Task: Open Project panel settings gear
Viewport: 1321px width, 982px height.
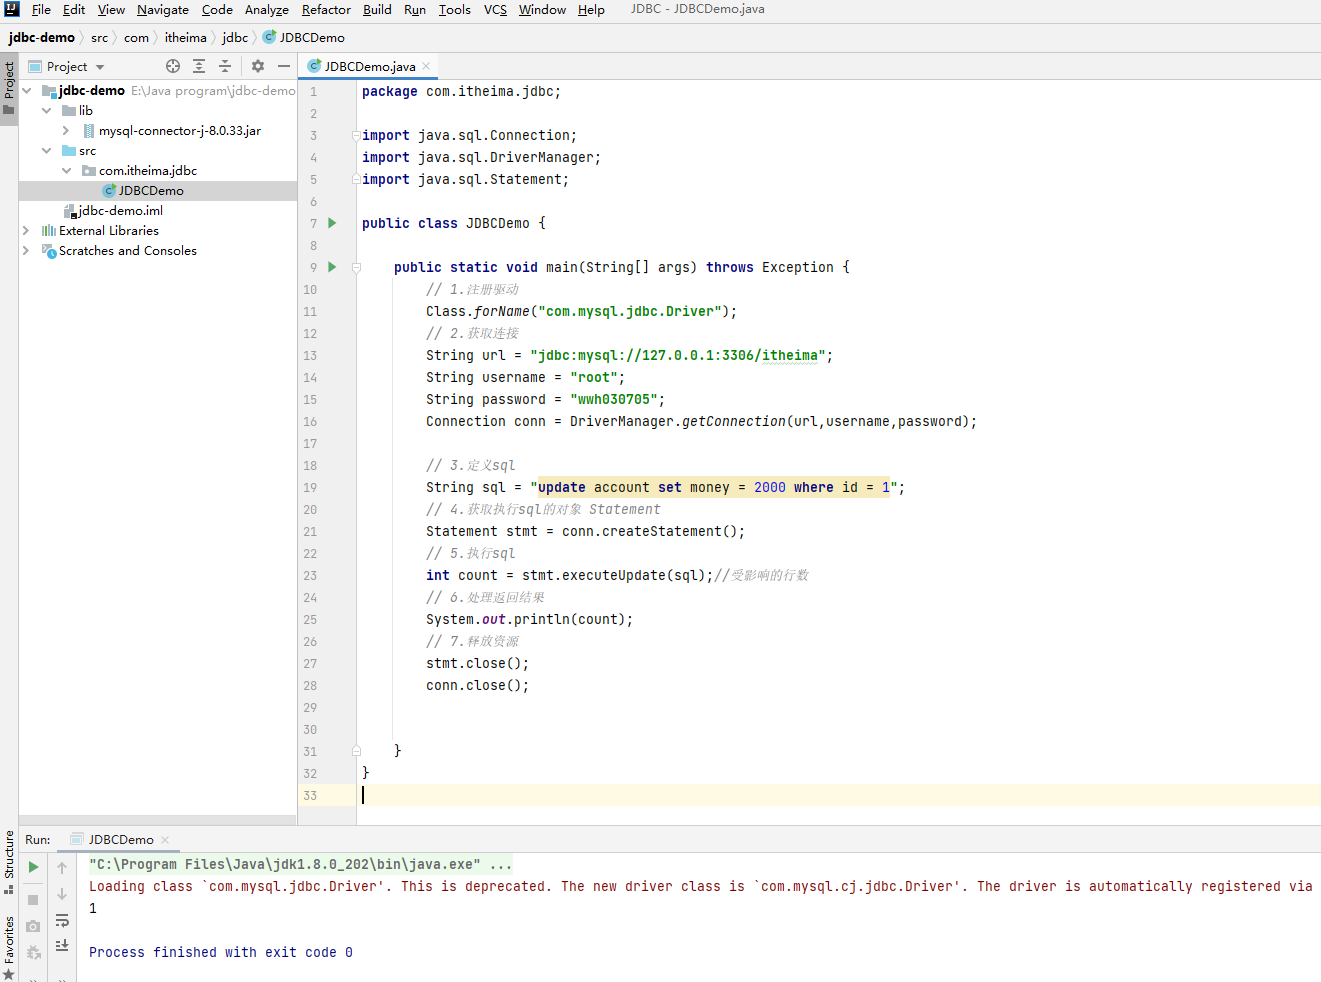Action: [258, 66]
